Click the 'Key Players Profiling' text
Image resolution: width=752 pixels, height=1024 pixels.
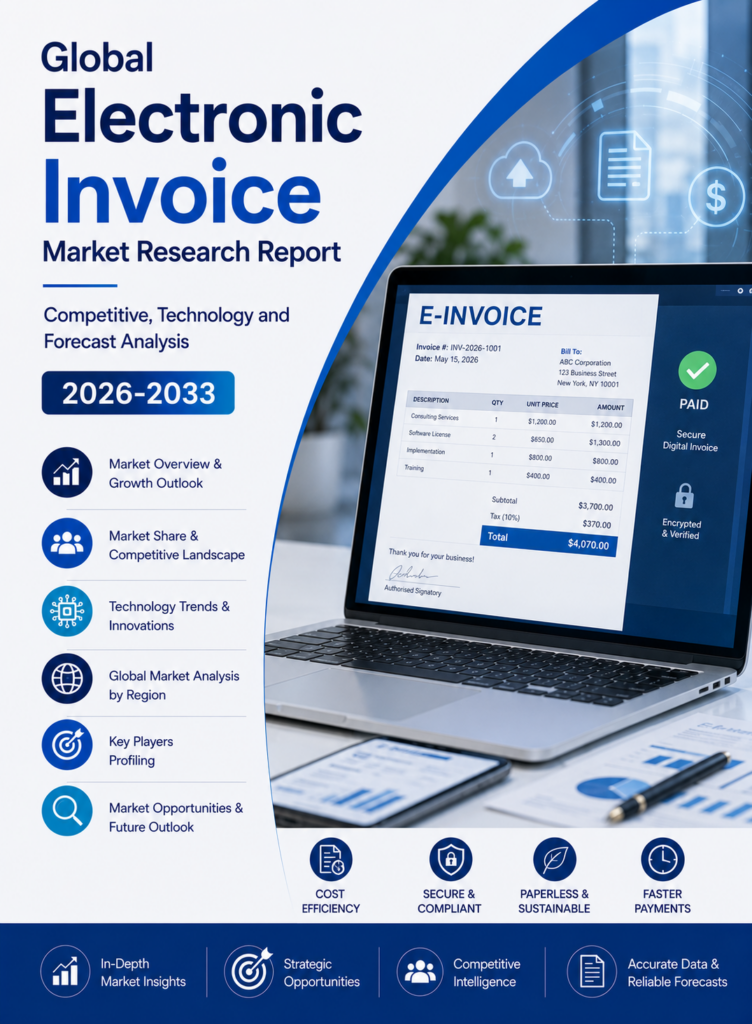[x=141, y=751]
